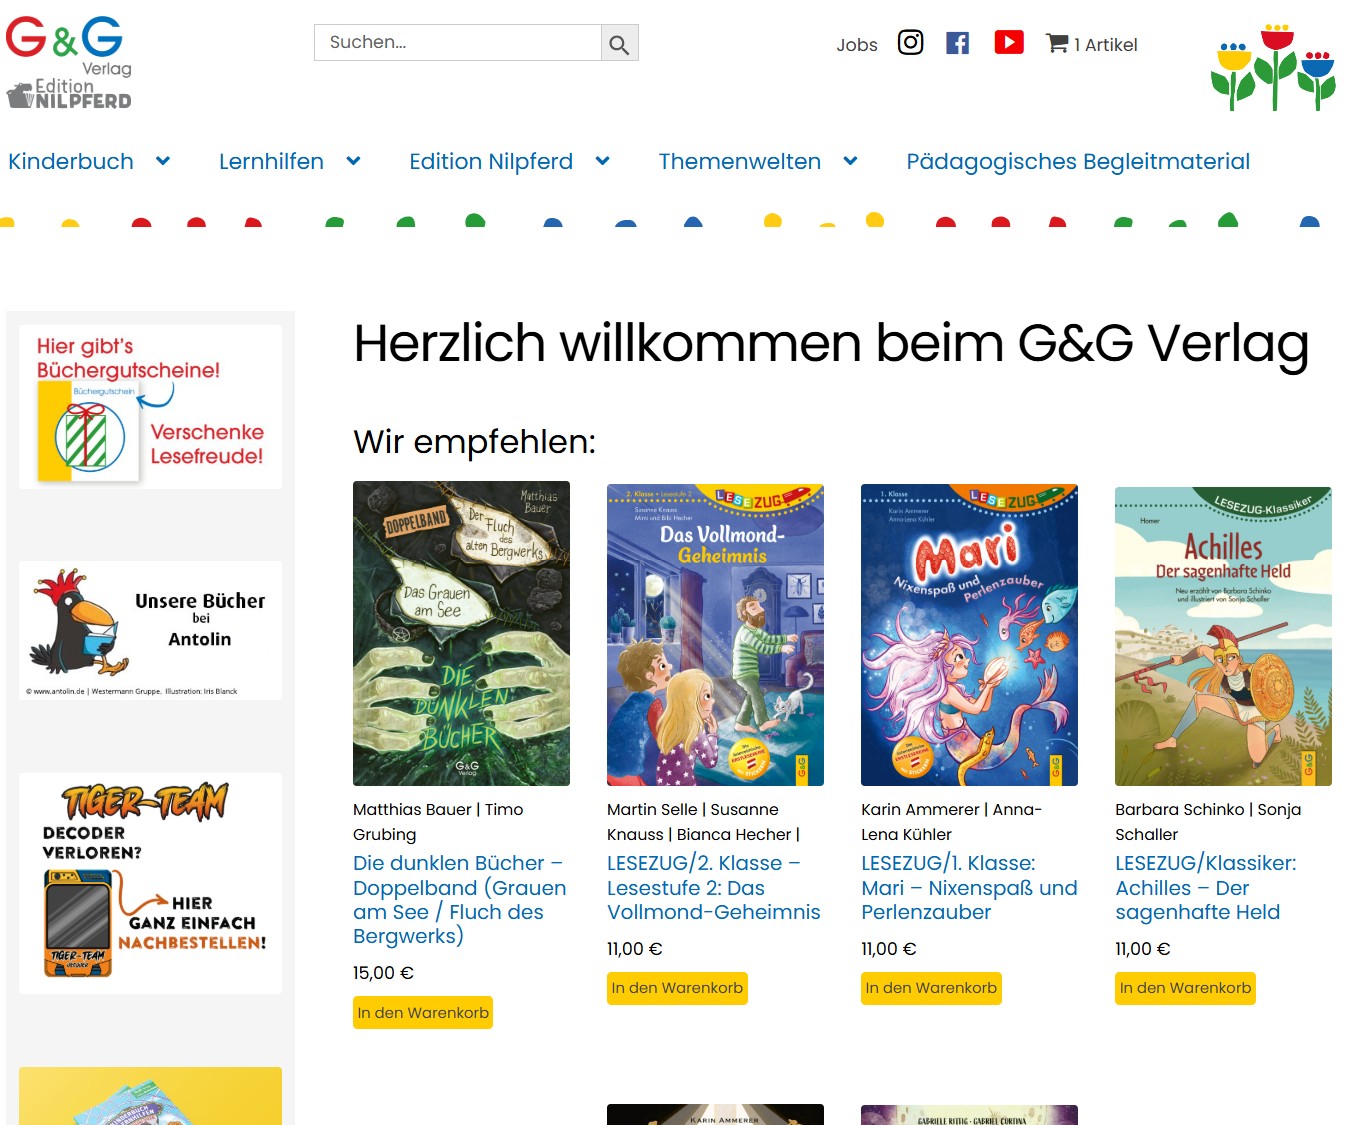Click the search magnifier icon
The height and width of the screenshot is (1125, 1352).
click(x=619, y=43)
